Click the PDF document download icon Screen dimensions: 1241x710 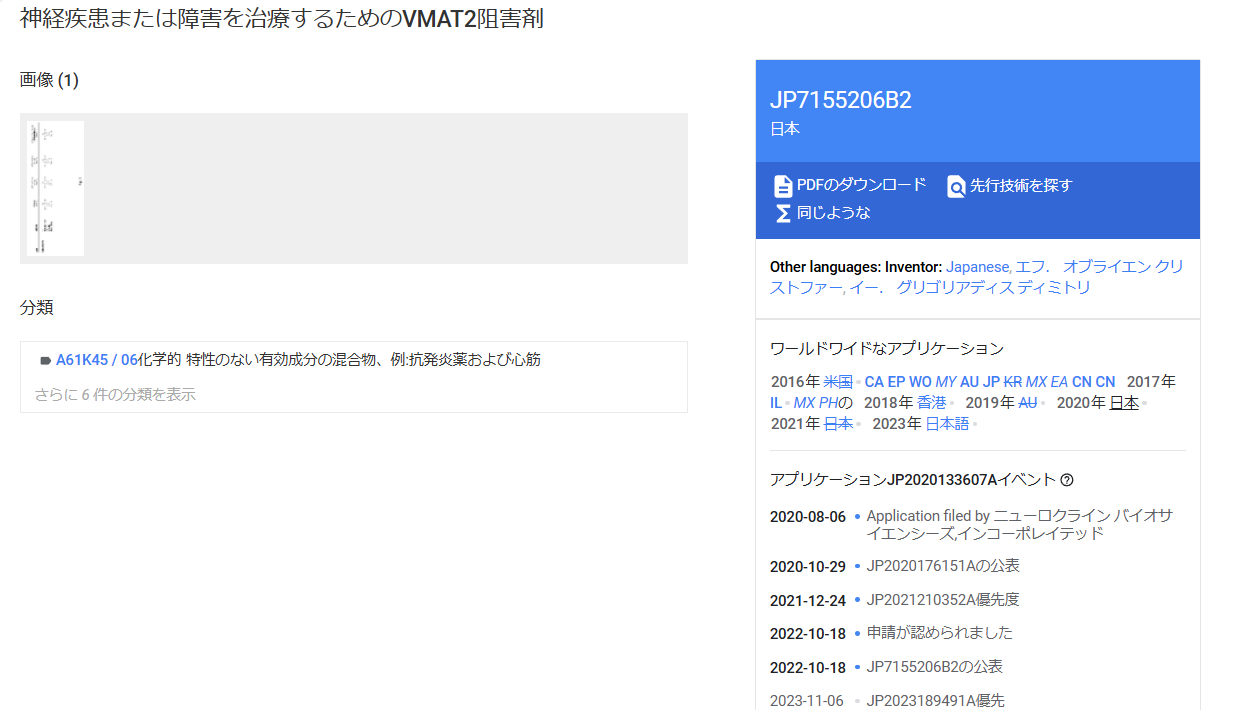pos(783,186)
